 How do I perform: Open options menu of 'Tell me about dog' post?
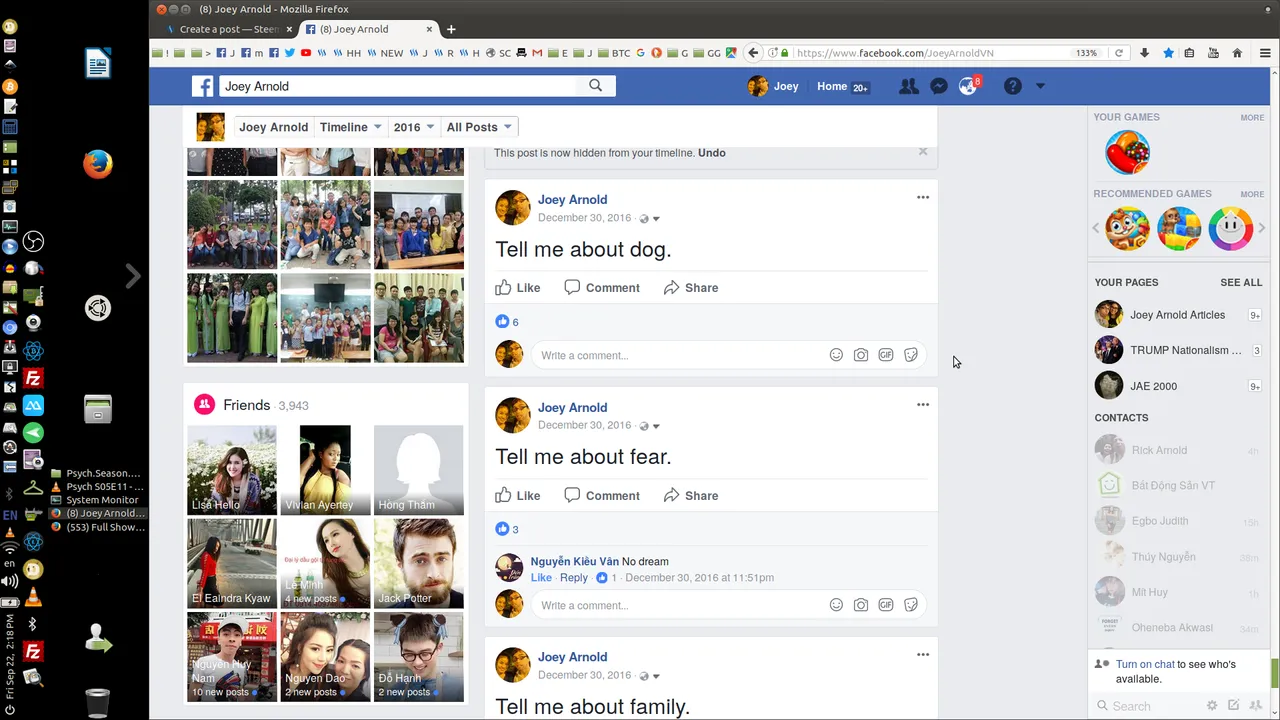923,197
